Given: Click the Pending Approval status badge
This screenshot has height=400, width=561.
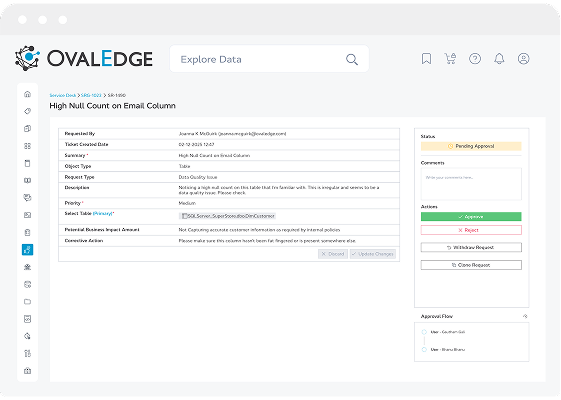Looking at the screenshot, I should 471,146.
